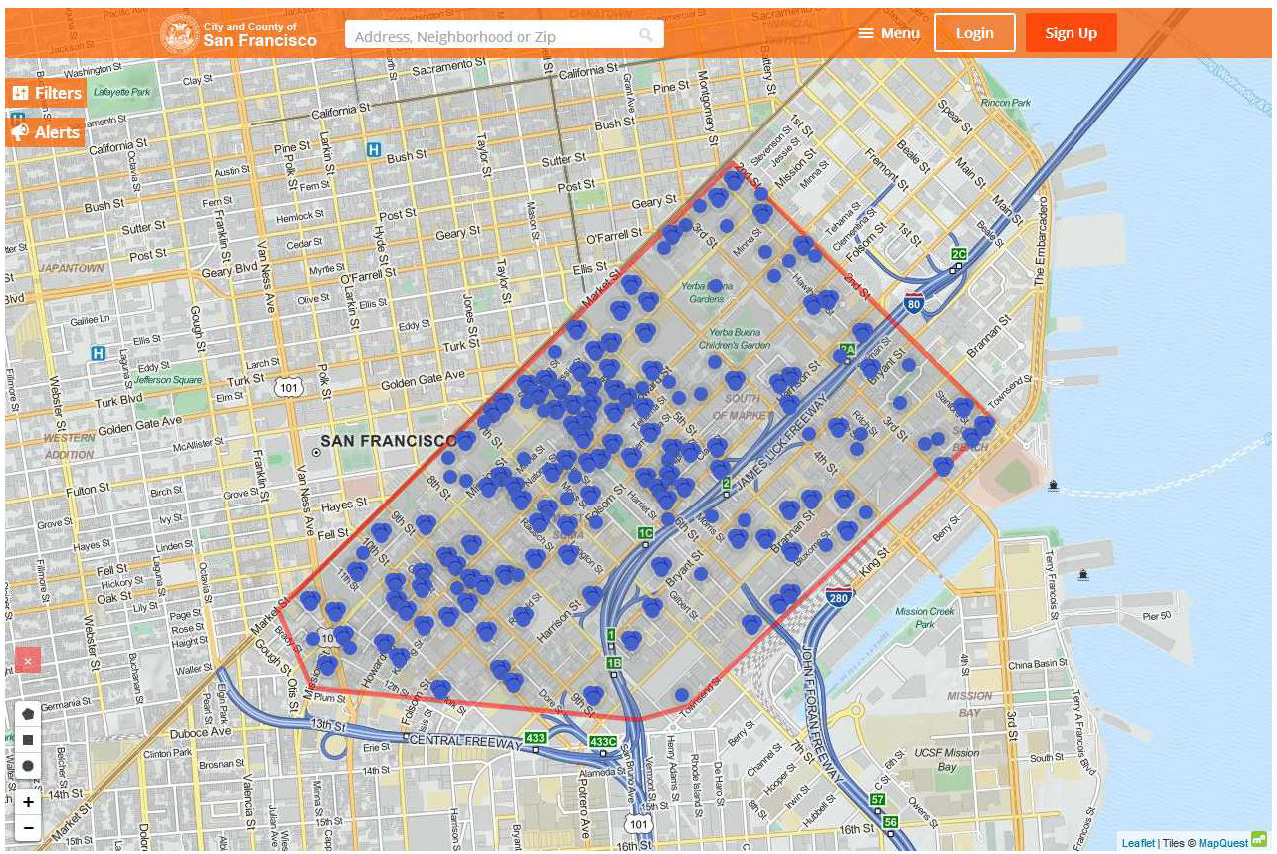1277x854 pixels.
Task: Click the search magnifier icon
Action: point(647,35)
